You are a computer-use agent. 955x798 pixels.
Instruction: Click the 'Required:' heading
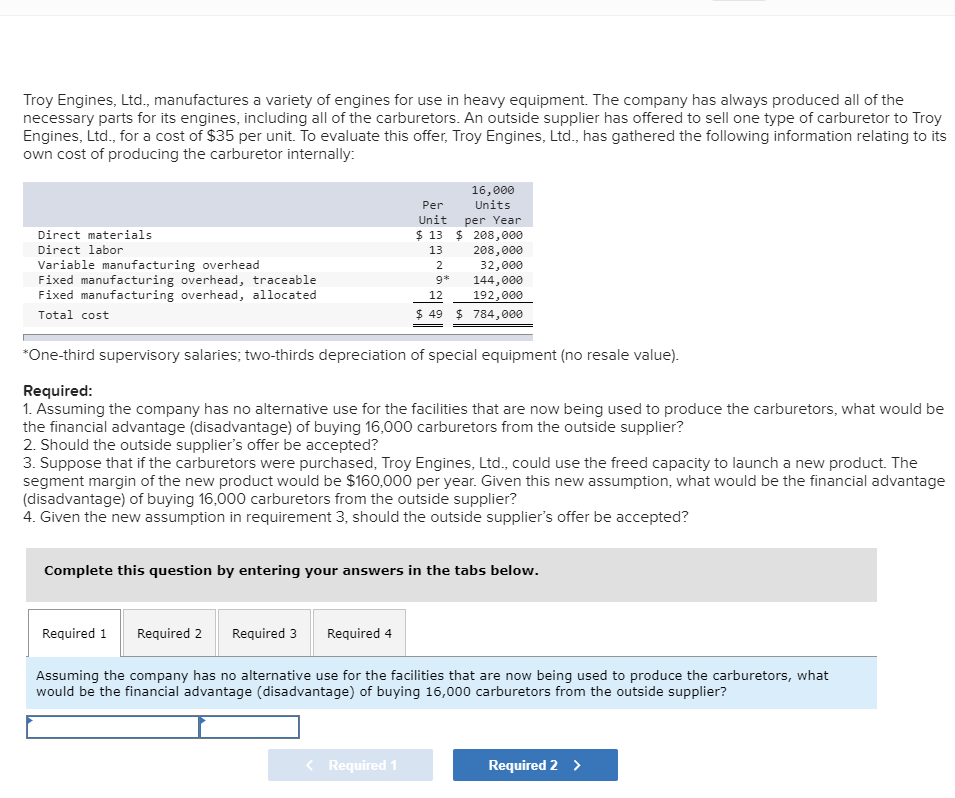pyautogui.click(x=58, y=390)
